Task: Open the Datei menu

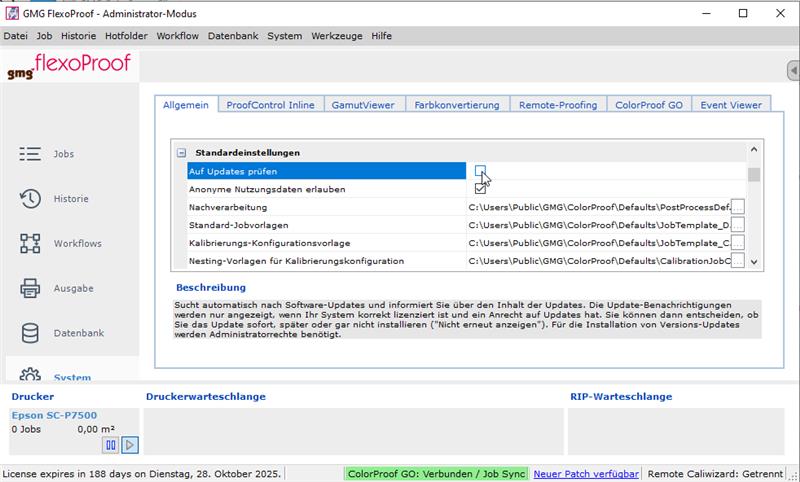Action: 15,36
